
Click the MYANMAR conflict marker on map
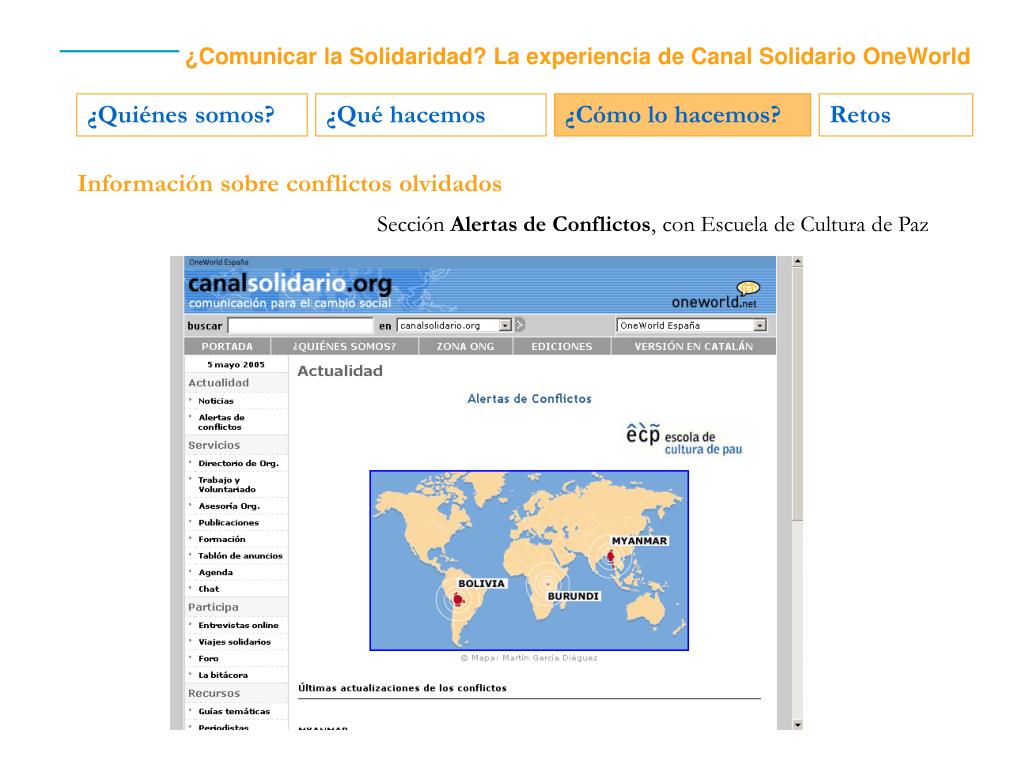coord(611,557)
